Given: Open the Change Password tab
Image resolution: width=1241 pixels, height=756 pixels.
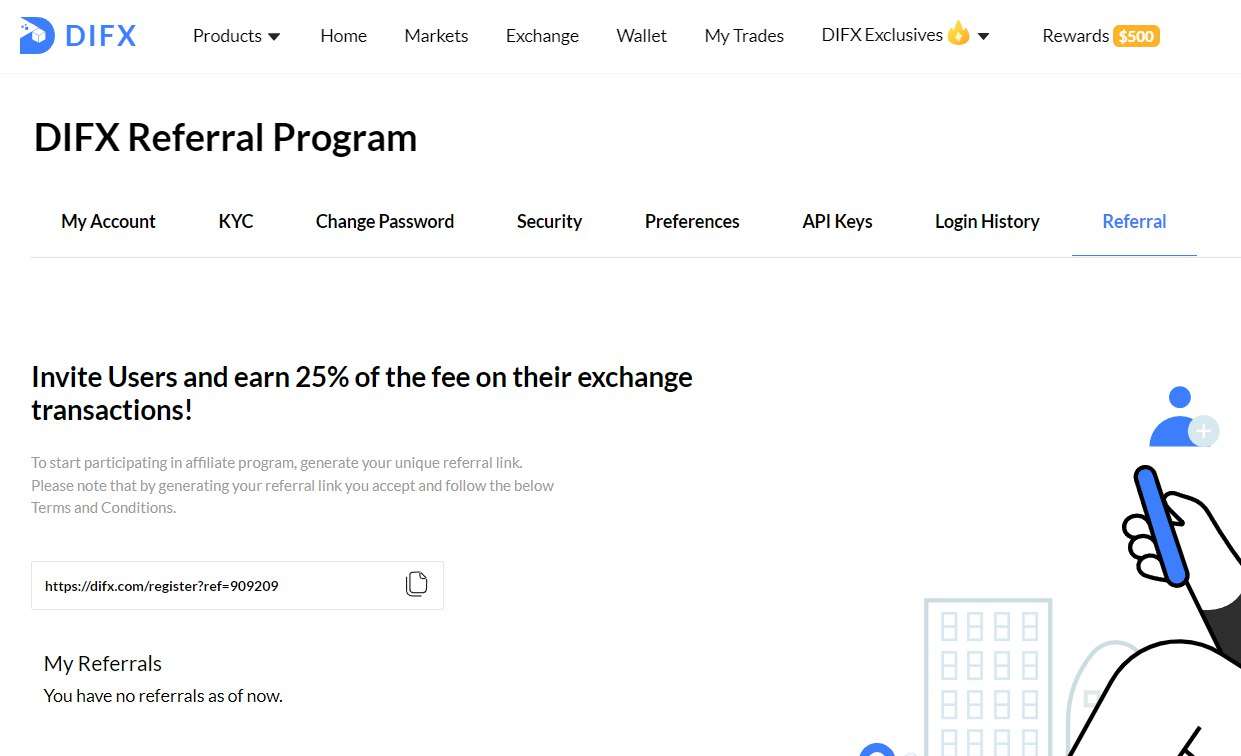Looking at the screenshot, I should [x=385, y=221].
